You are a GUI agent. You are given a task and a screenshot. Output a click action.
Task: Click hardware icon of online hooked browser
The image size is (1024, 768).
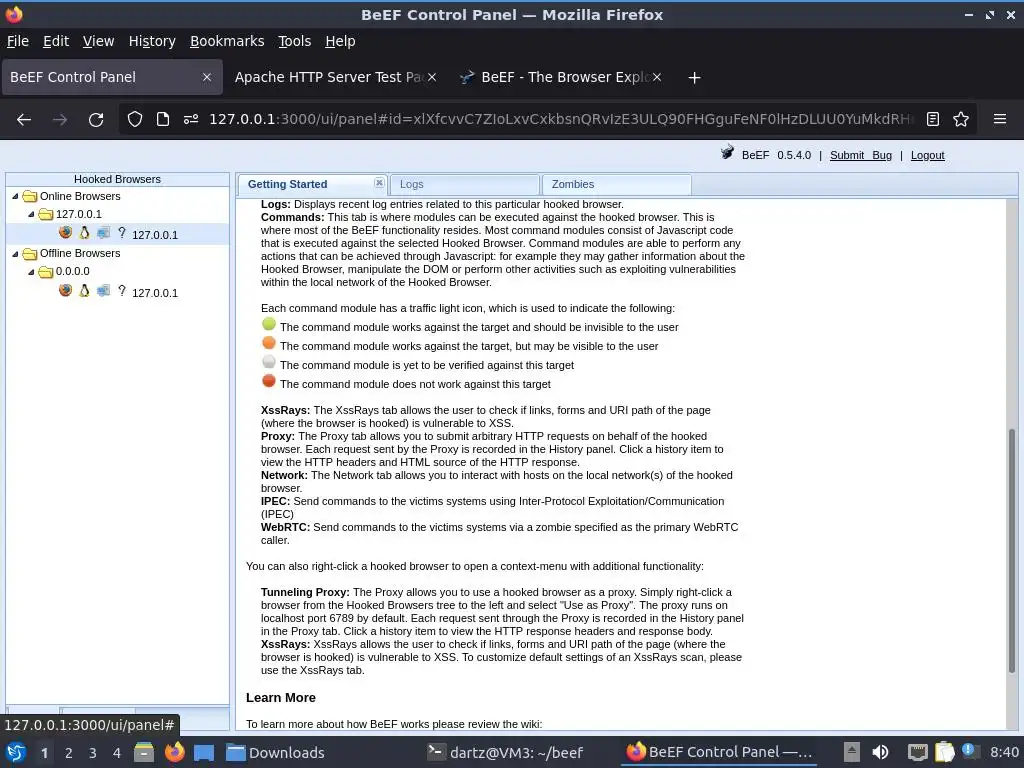click(x=103, y=232)
